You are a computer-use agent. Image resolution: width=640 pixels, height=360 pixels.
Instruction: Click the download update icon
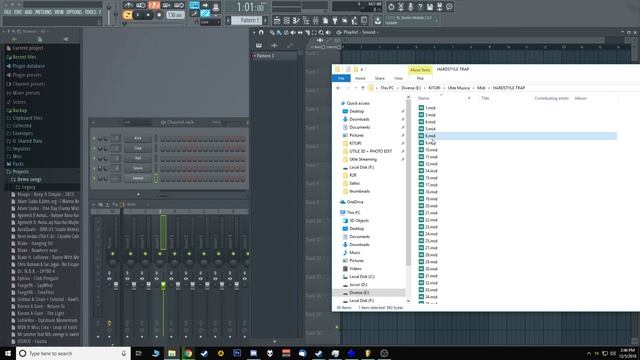[x=378, y=20]
